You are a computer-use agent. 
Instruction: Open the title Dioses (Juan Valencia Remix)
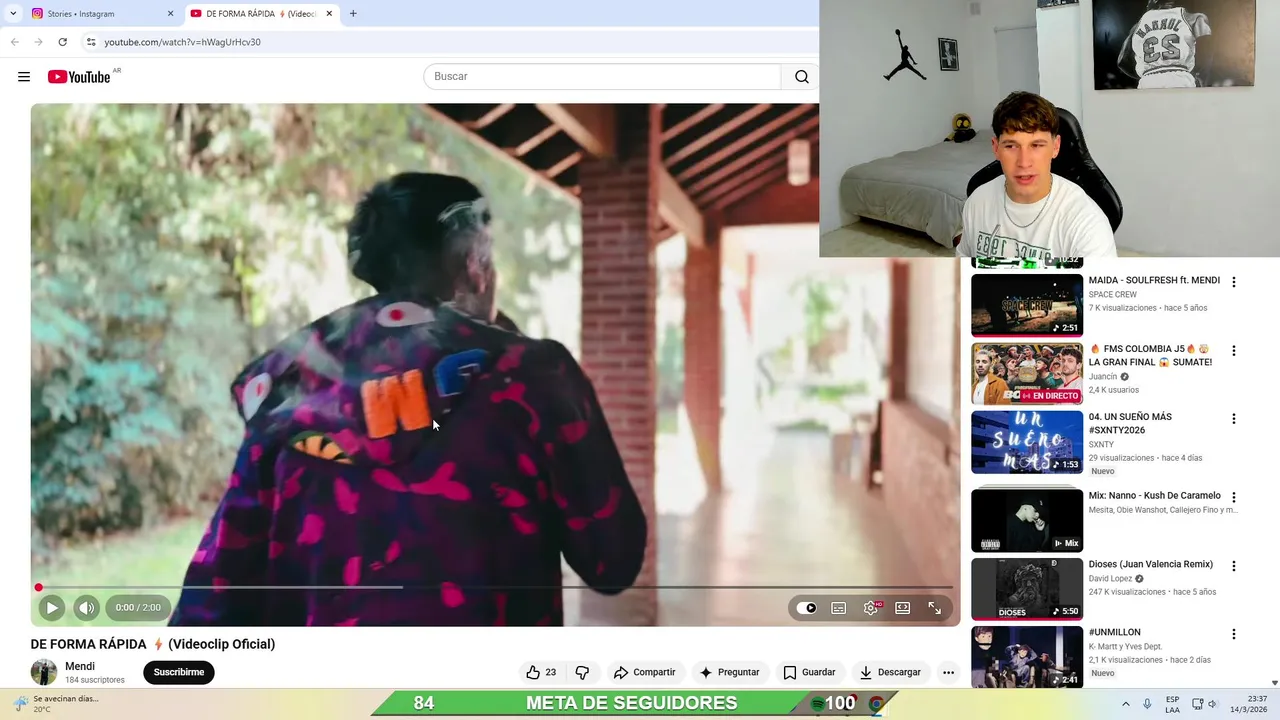point(1150,564)
